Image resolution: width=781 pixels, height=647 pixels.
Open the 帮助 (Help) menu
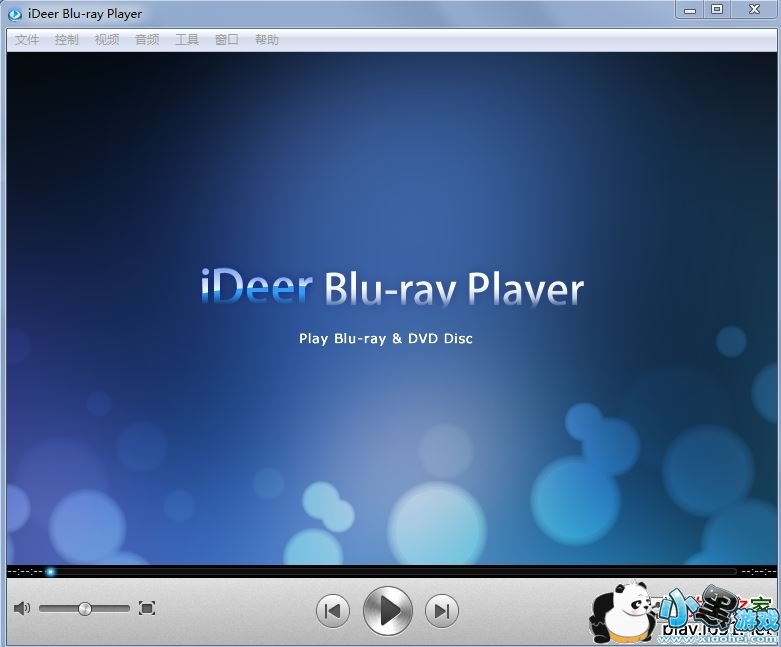pos(266,39)
